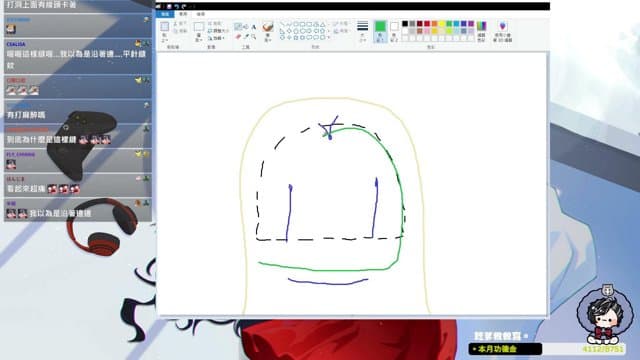Pick the Right triangle shape in second row
The width and height of the screenshot is (640, 360).
pos(282,31)
